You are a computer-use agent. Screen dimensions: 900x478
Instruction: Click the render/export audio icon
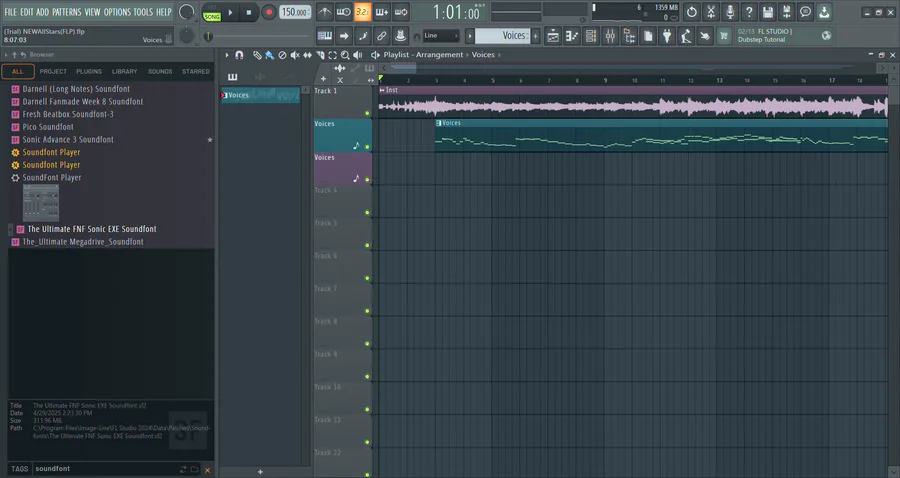pyautogui.click(x=786, y=11)
